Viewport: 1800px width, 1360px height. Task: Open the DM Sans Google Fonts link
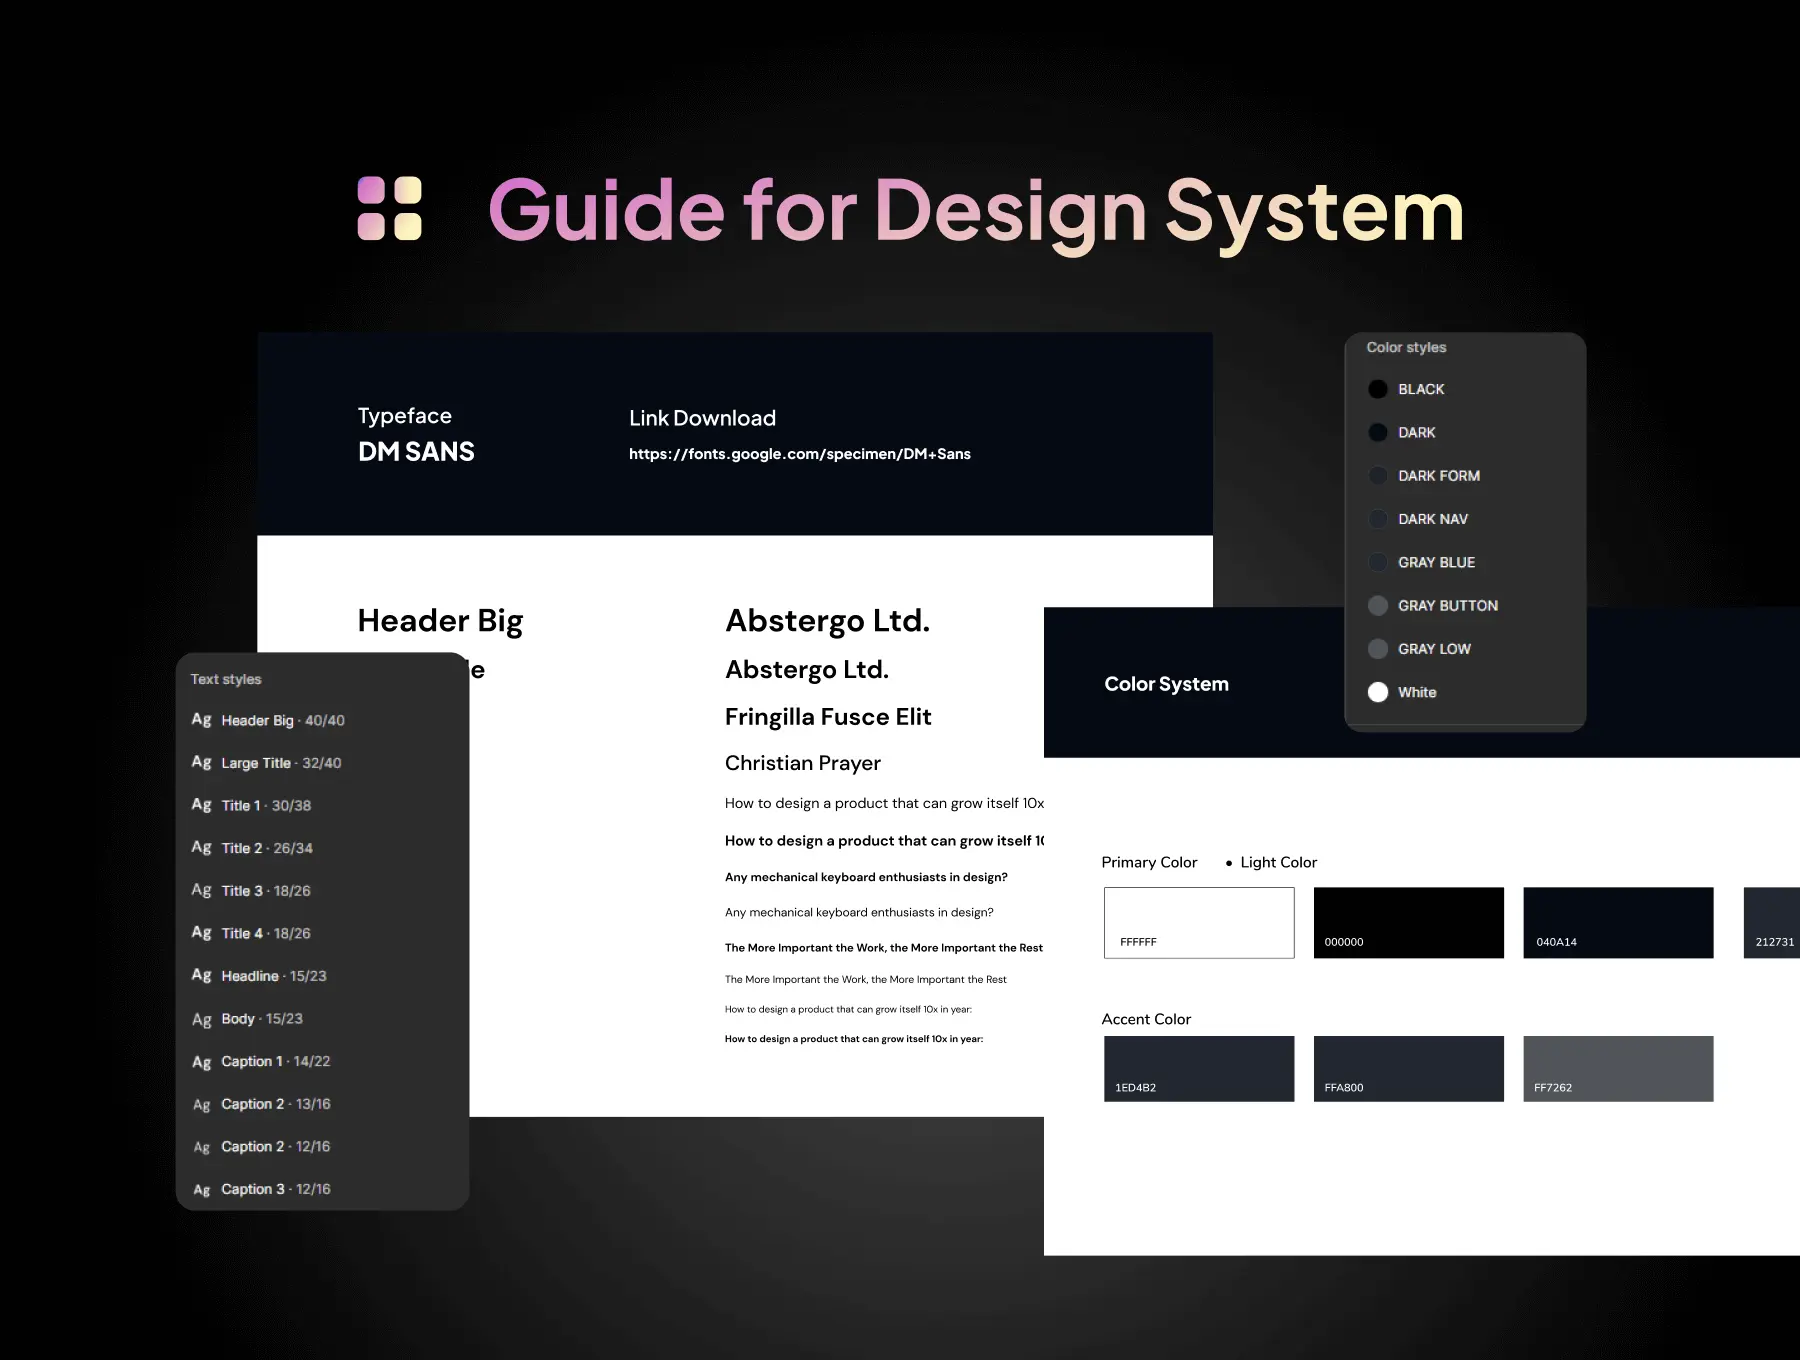(799, 454)
